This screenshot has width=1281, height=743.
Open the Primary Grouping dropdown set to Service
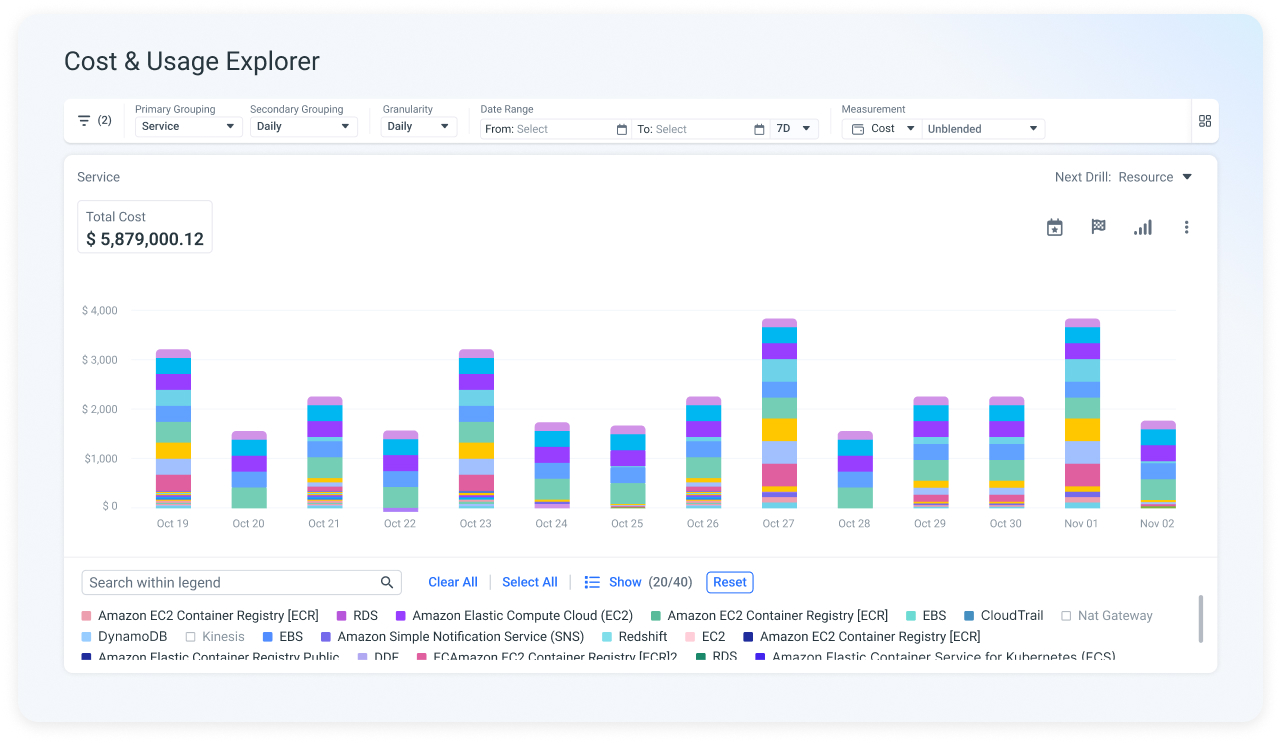click(x=188, y=127)
